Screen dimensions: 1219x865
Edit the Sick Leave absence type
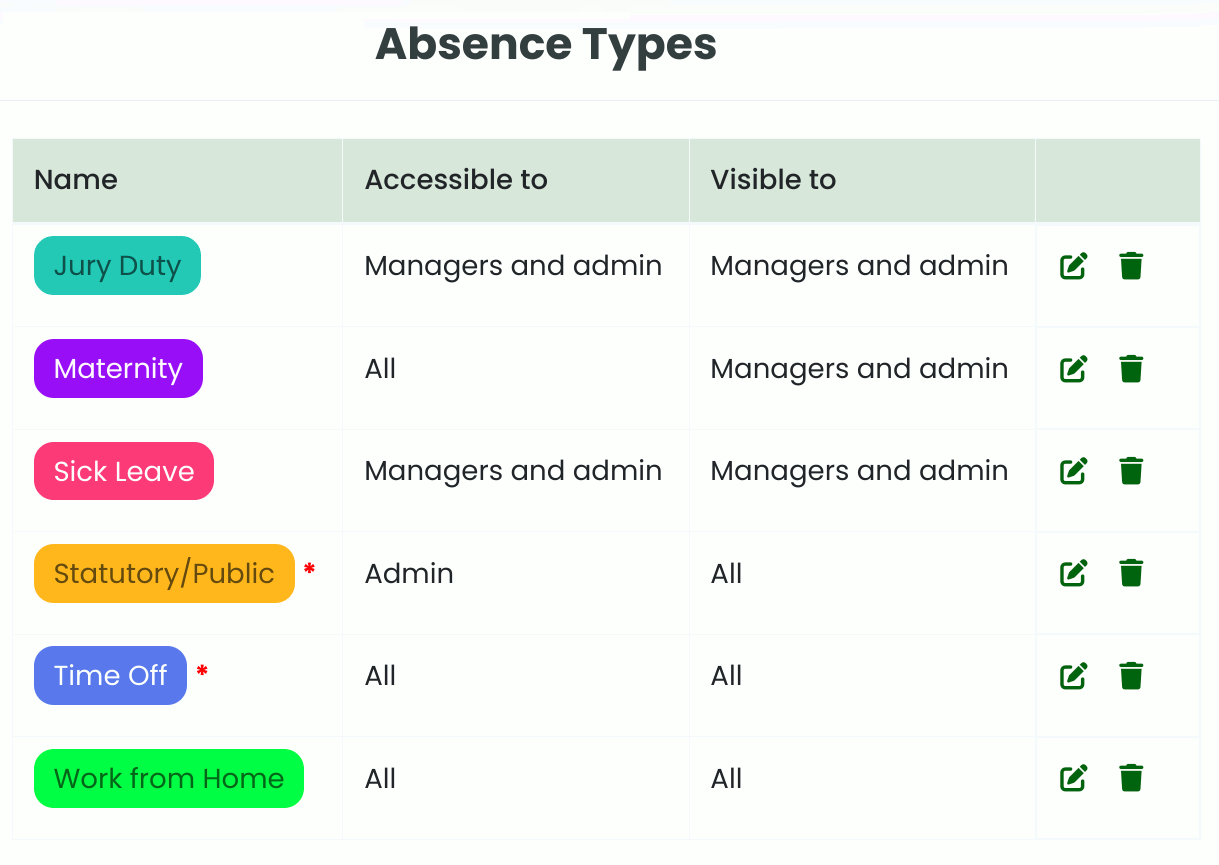tap(1073, 470)
